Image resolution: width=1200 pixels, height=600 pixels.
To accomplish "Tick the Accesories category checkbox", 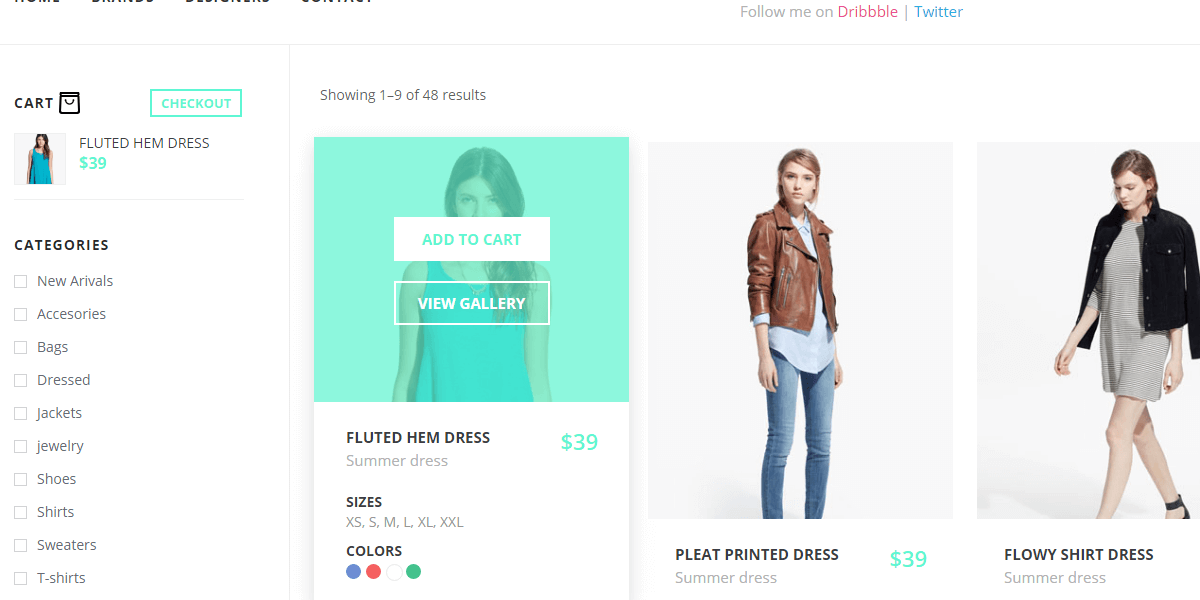I will click(x=20, y=315).
